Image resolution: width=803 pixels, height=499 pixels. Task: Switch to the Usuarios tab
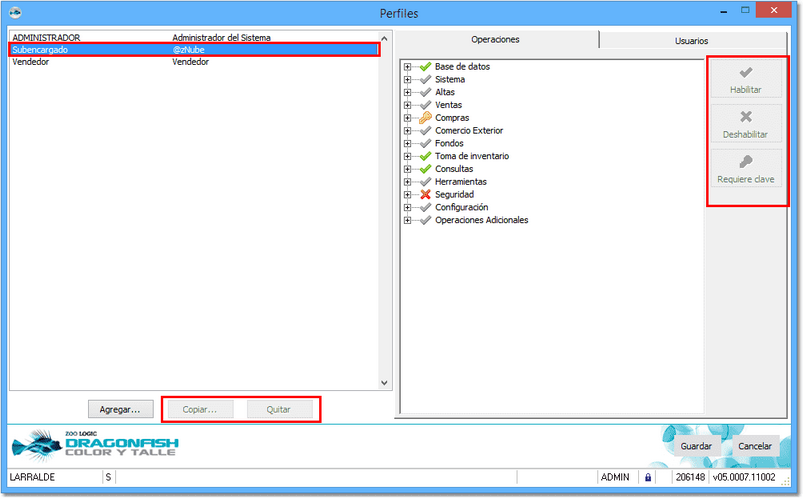tap(691, 41)
